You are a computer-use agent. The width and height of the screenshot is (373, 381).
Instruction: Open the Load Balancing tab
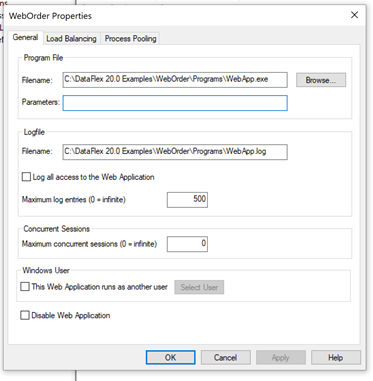[71, 39]
